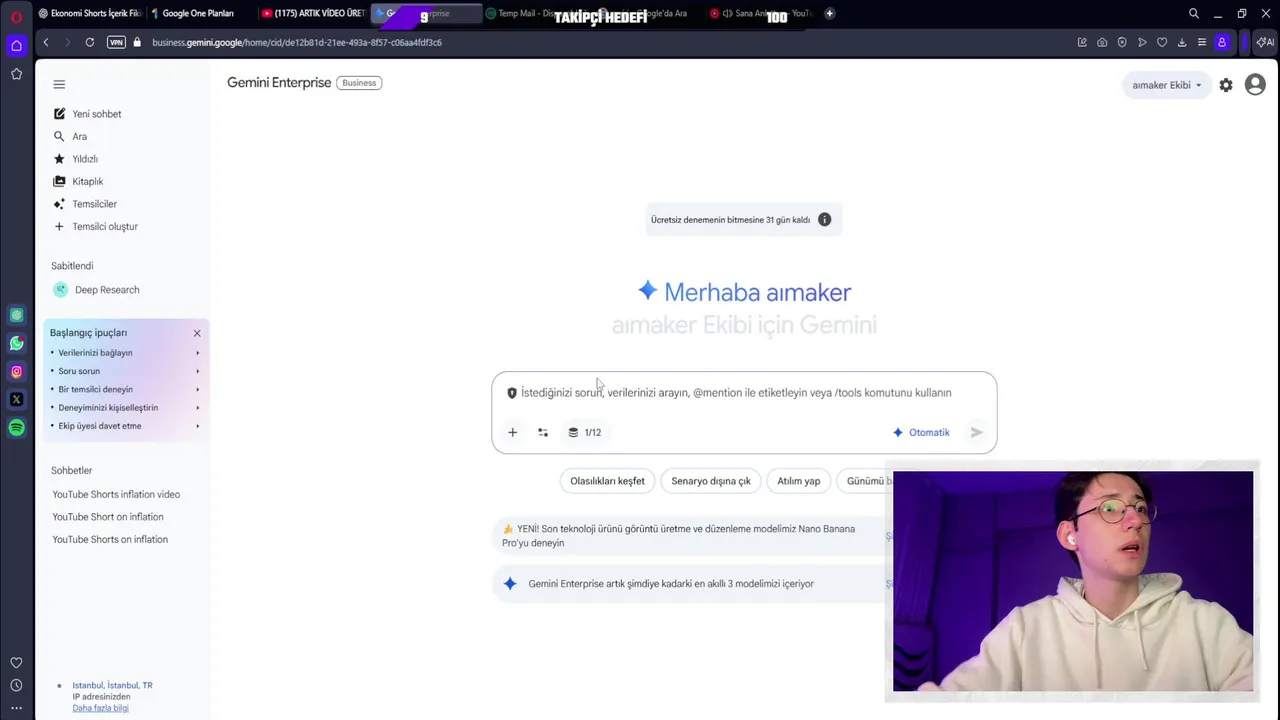Open Opera sidebar bookmarks star

16,74
